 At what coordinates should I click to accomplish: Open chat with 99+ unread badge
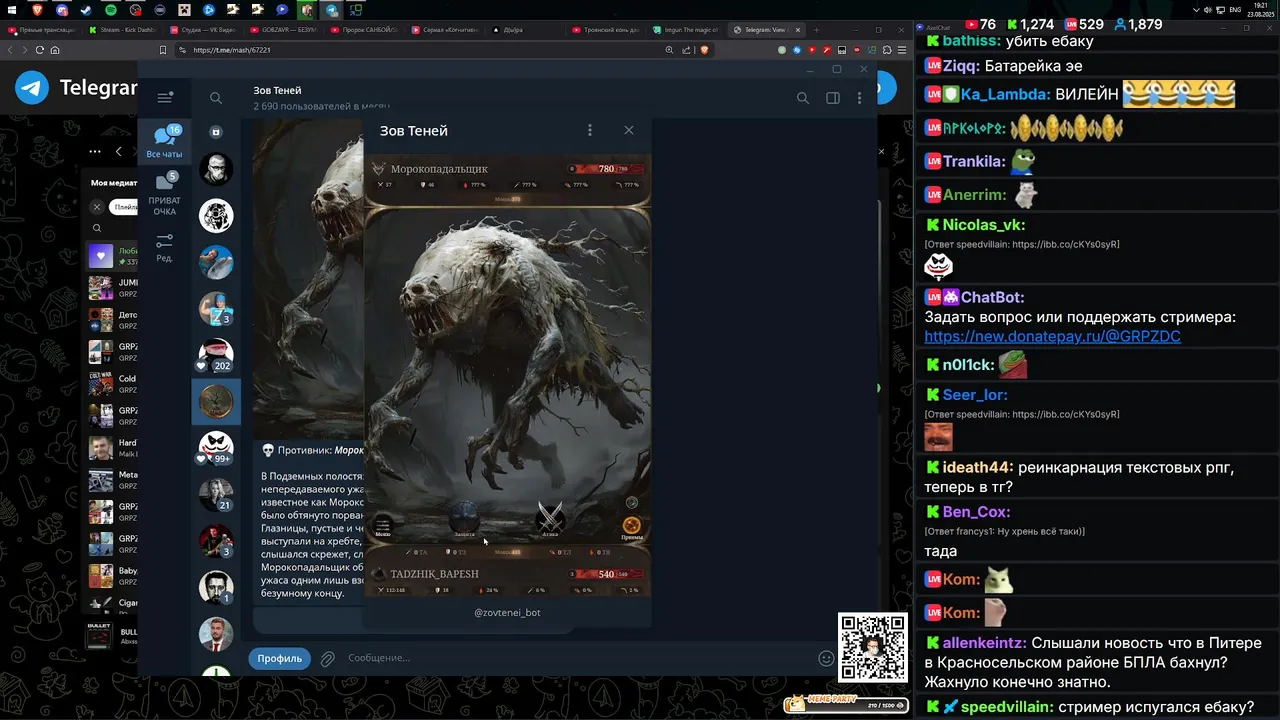click(216, 448)
